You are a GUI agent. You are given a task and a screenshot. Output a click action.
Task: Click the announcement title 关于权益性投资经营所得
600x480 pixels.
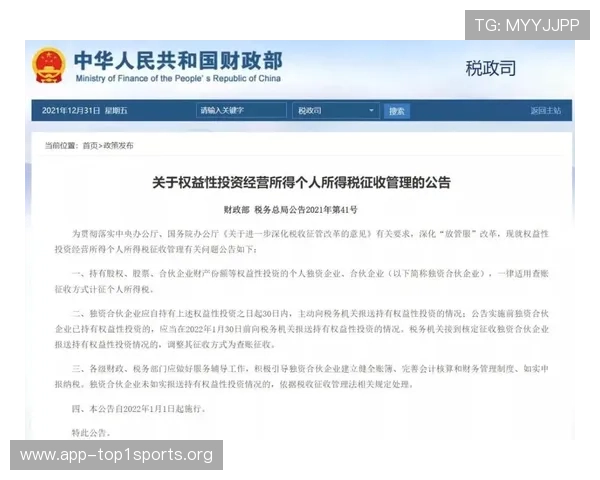301,183
